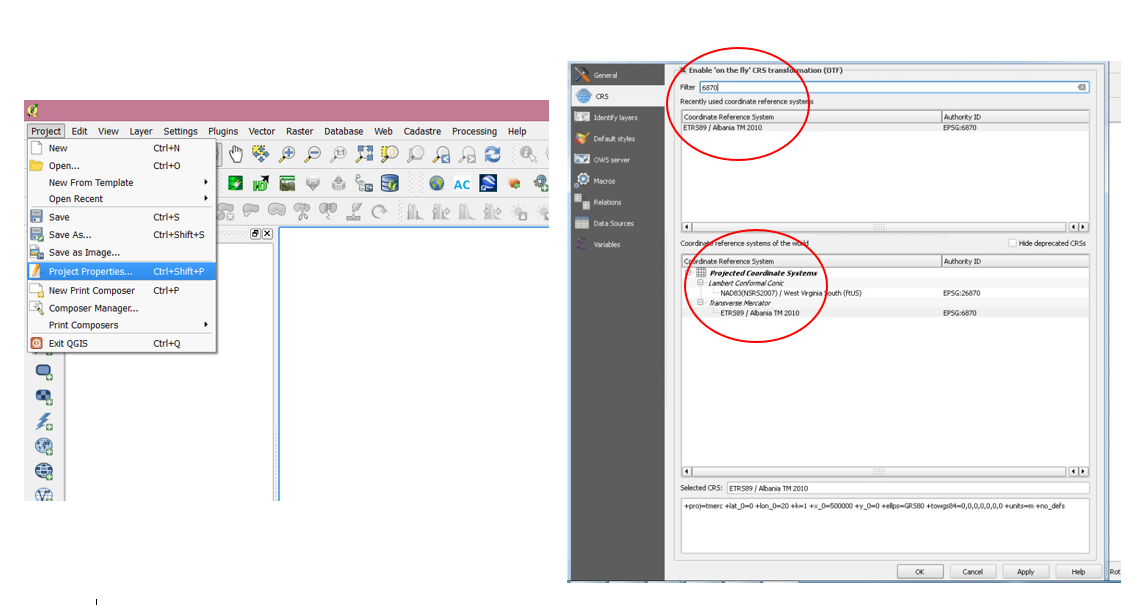Viewport: 1135px width, 605px height.
Task: Switch to Variables tab
Action: pos(617,245)
